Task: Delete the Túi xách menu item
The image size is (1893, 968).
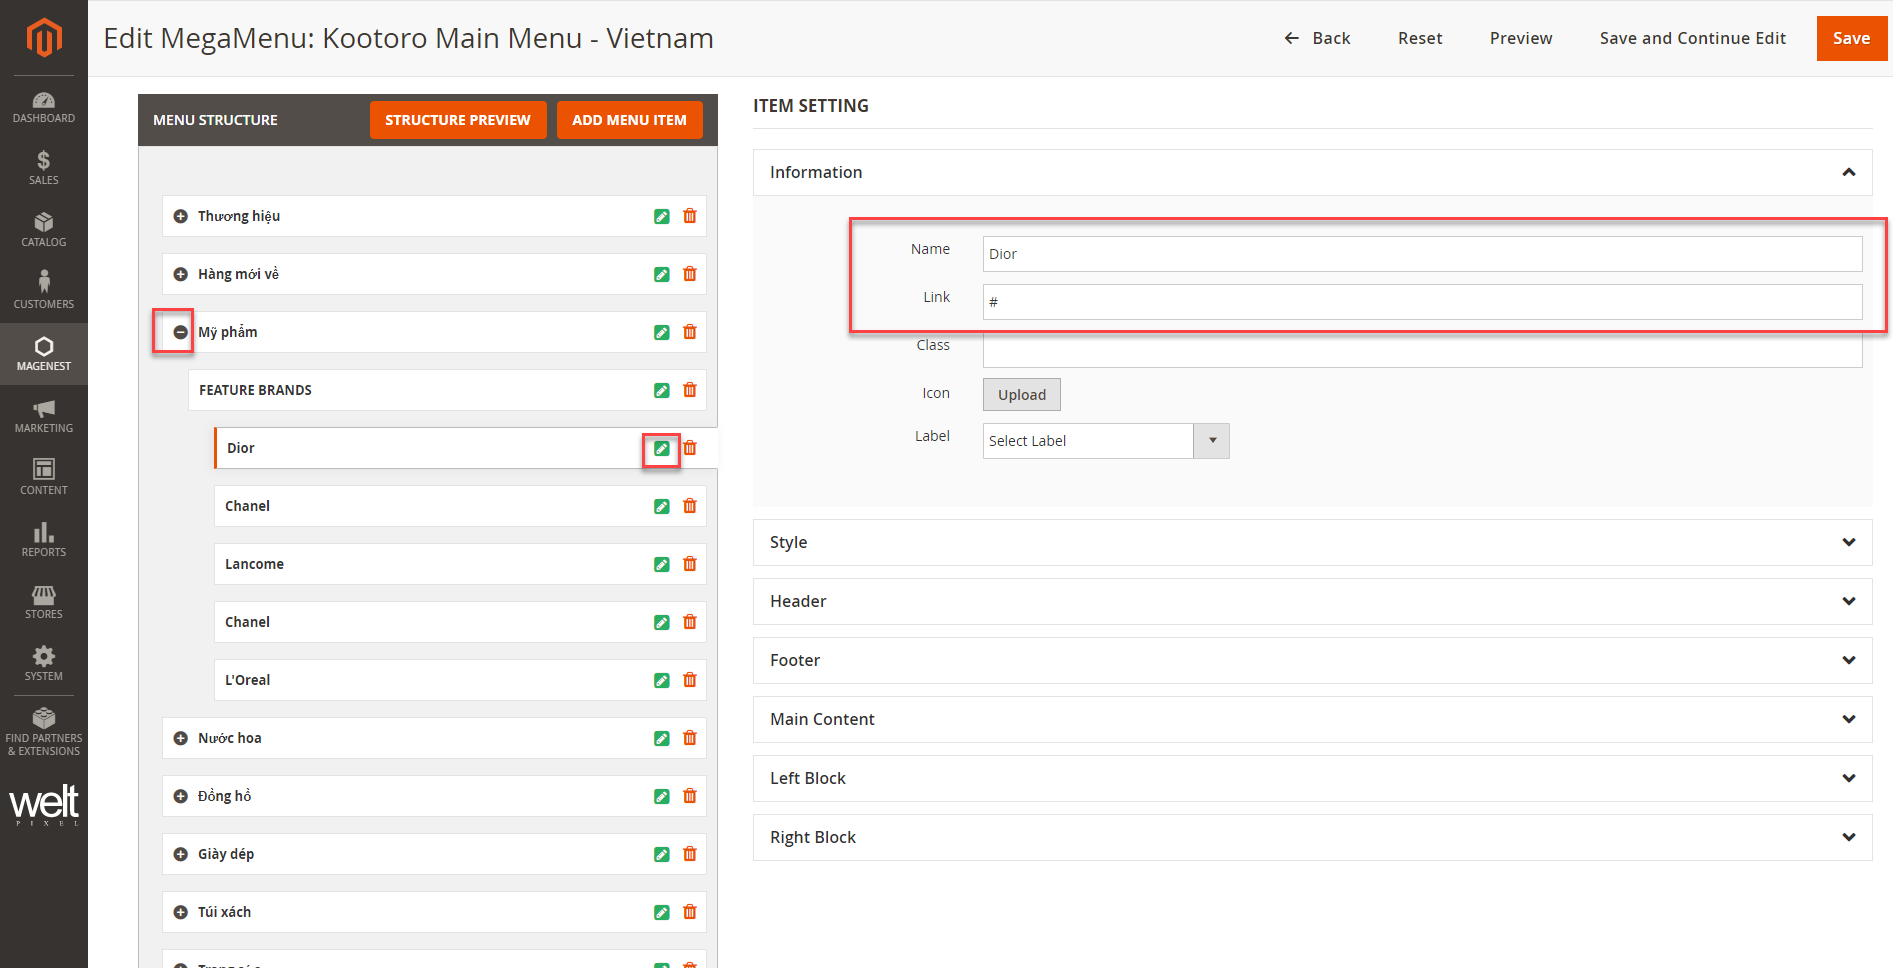Action: pyautogui.click(x=690, y=912)
